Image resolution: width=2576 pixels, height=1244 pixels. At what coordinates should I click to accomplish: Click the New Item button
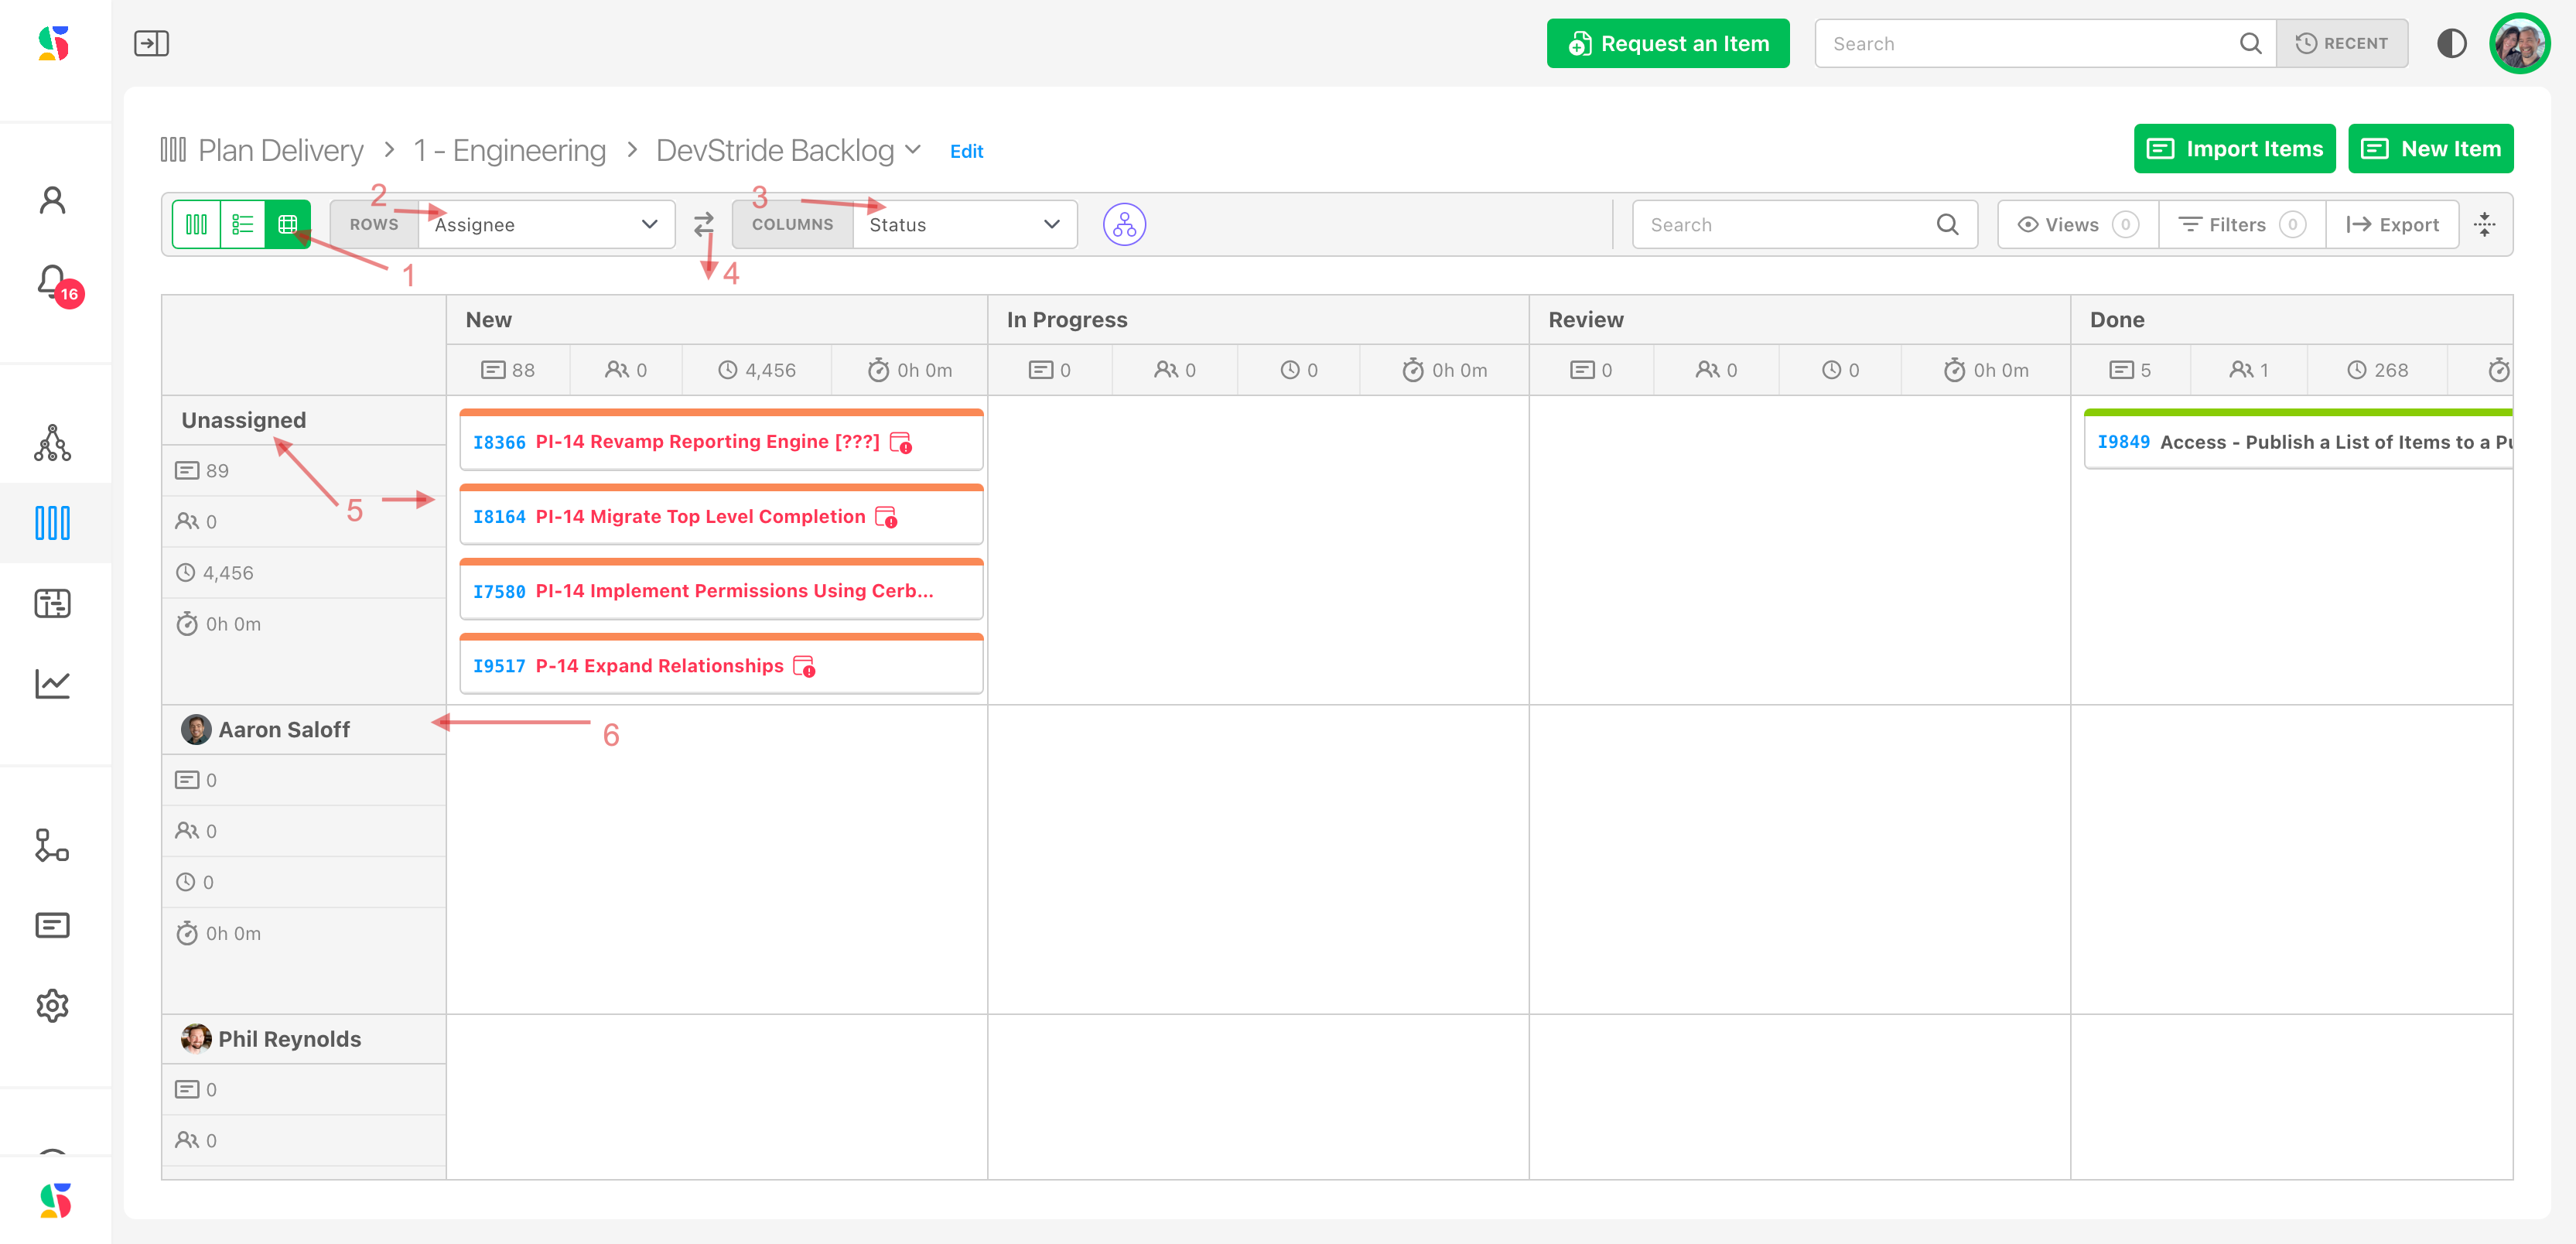(x=2430, y=148)
